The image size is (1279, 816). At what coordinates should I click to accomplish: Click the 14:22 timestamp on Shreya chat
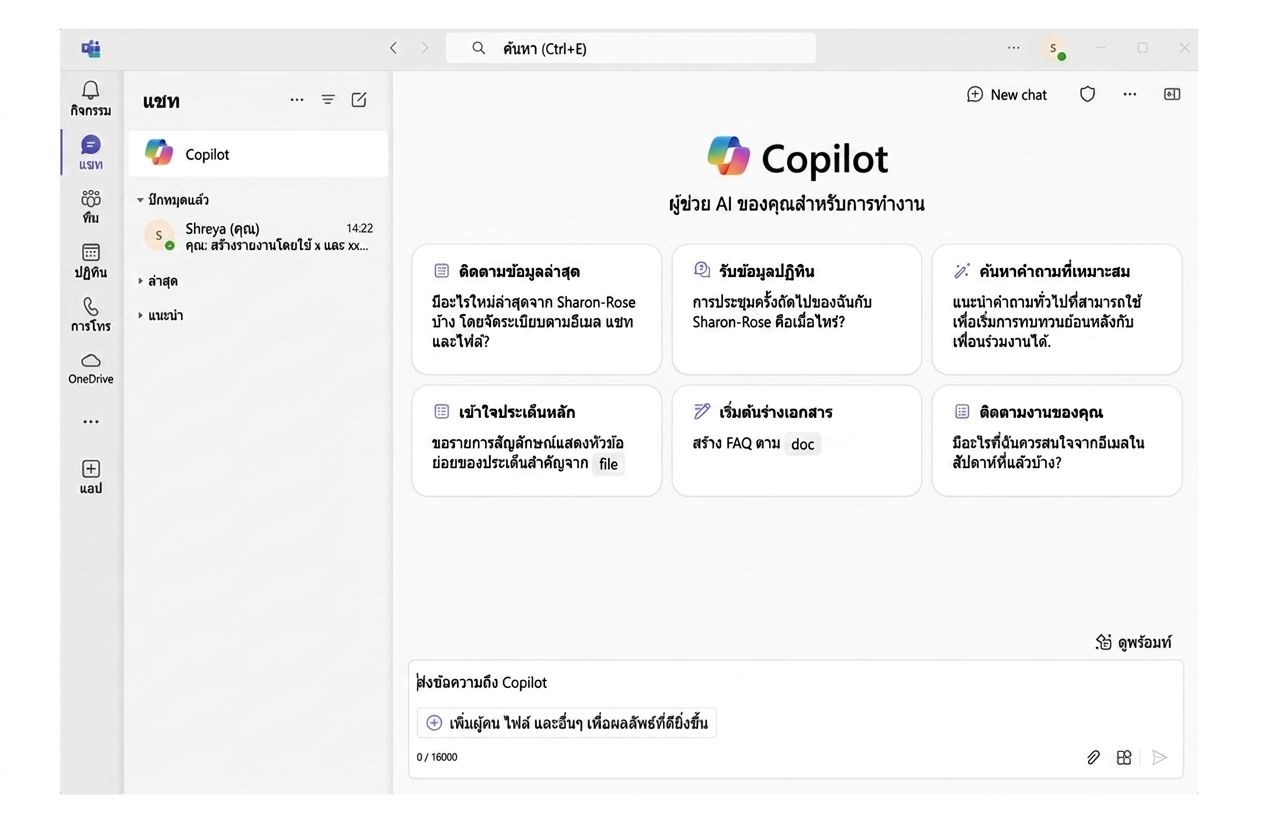coord(359,228)
